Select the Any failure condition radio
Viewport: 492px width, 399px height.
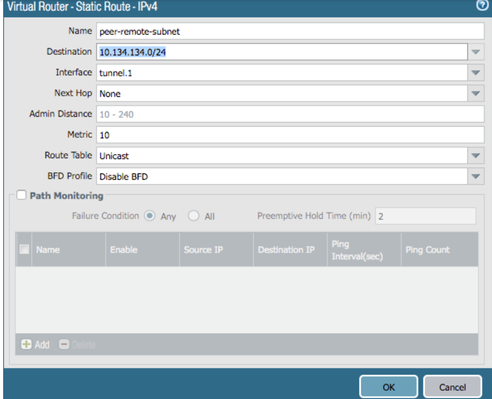pos(150,216)
